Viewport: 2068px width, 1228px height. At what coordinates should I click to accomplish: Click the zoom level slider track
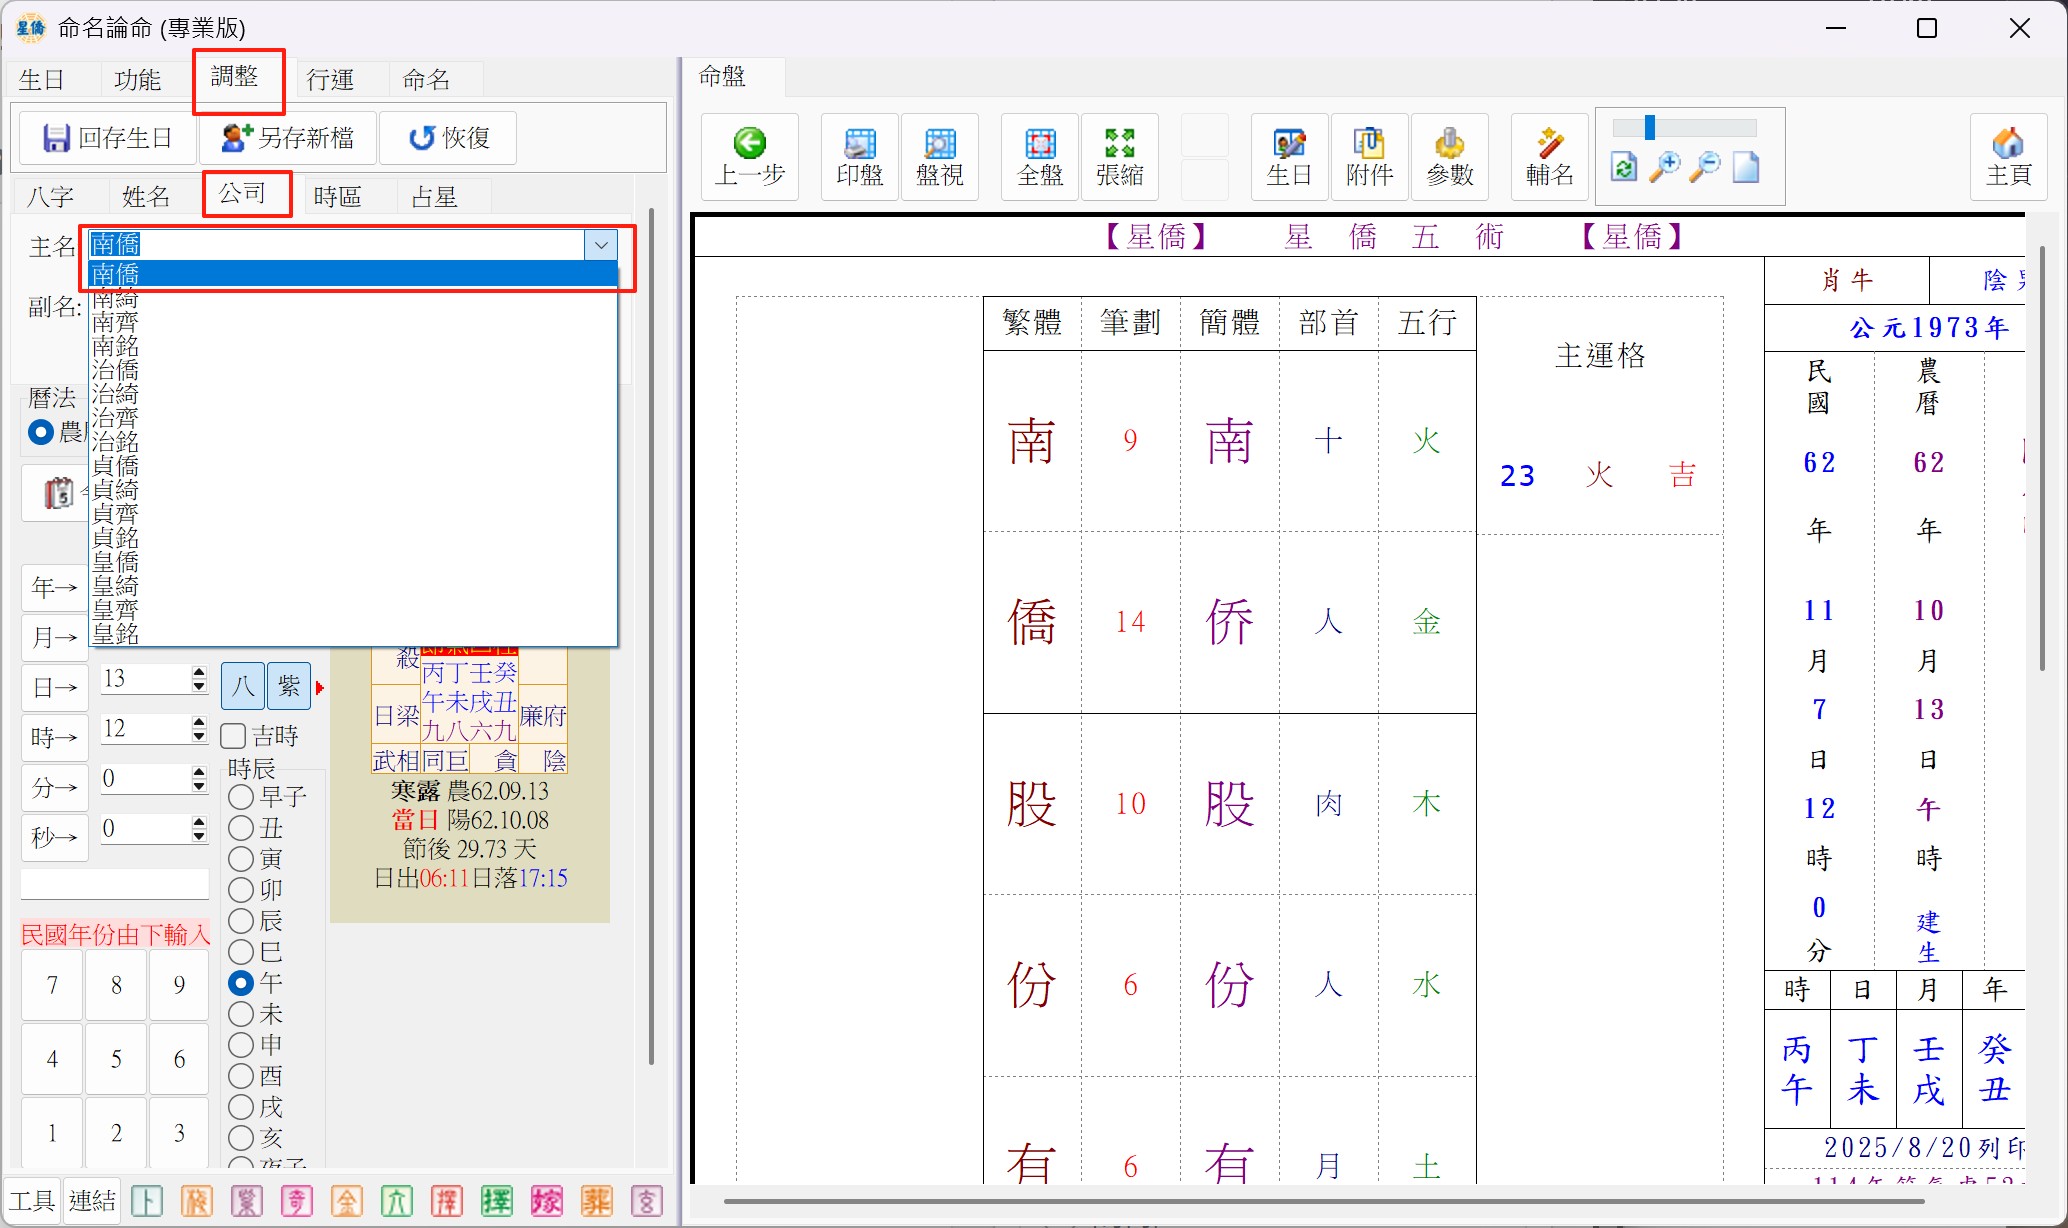click(x=1700, y=128)
